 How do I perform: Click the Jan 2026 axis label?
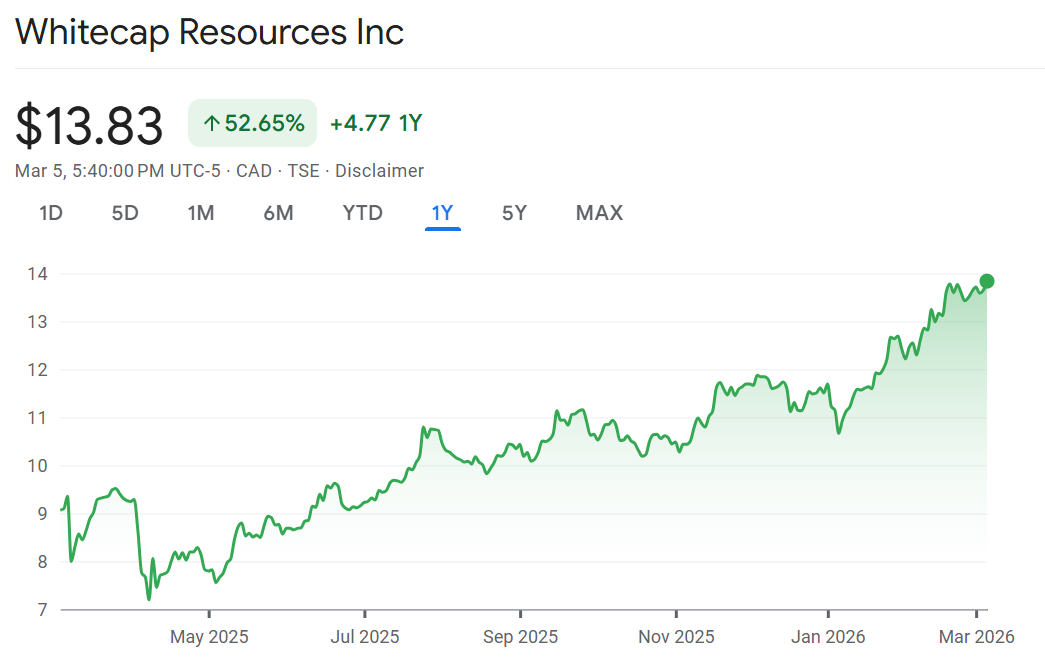coord(828,637)
